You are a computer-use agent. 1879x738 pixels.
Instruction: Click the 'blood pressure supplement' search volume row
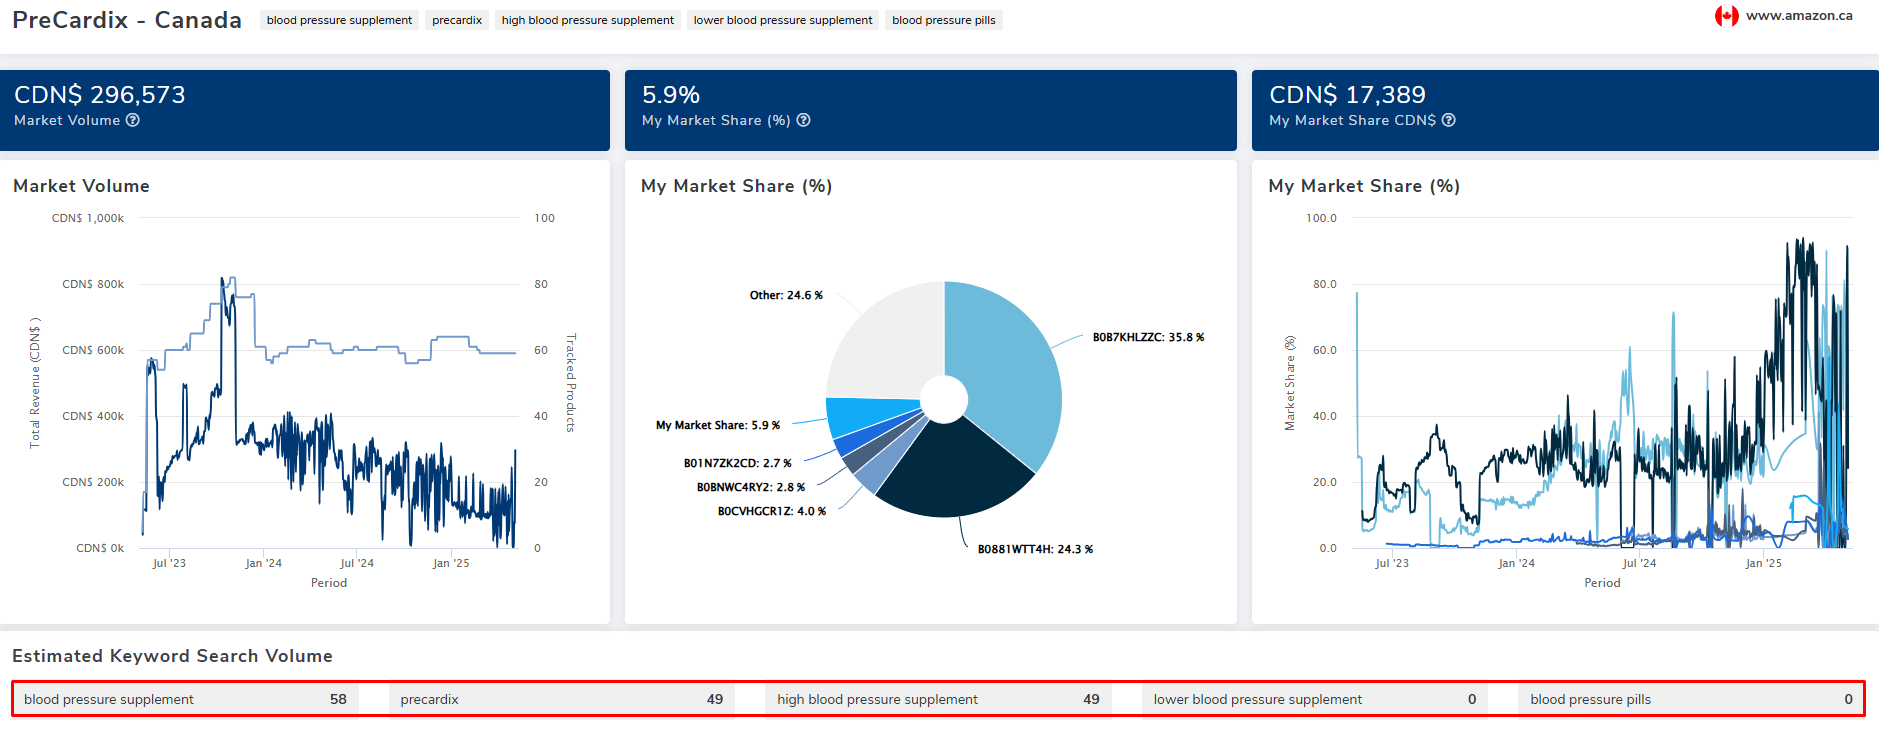185,700
